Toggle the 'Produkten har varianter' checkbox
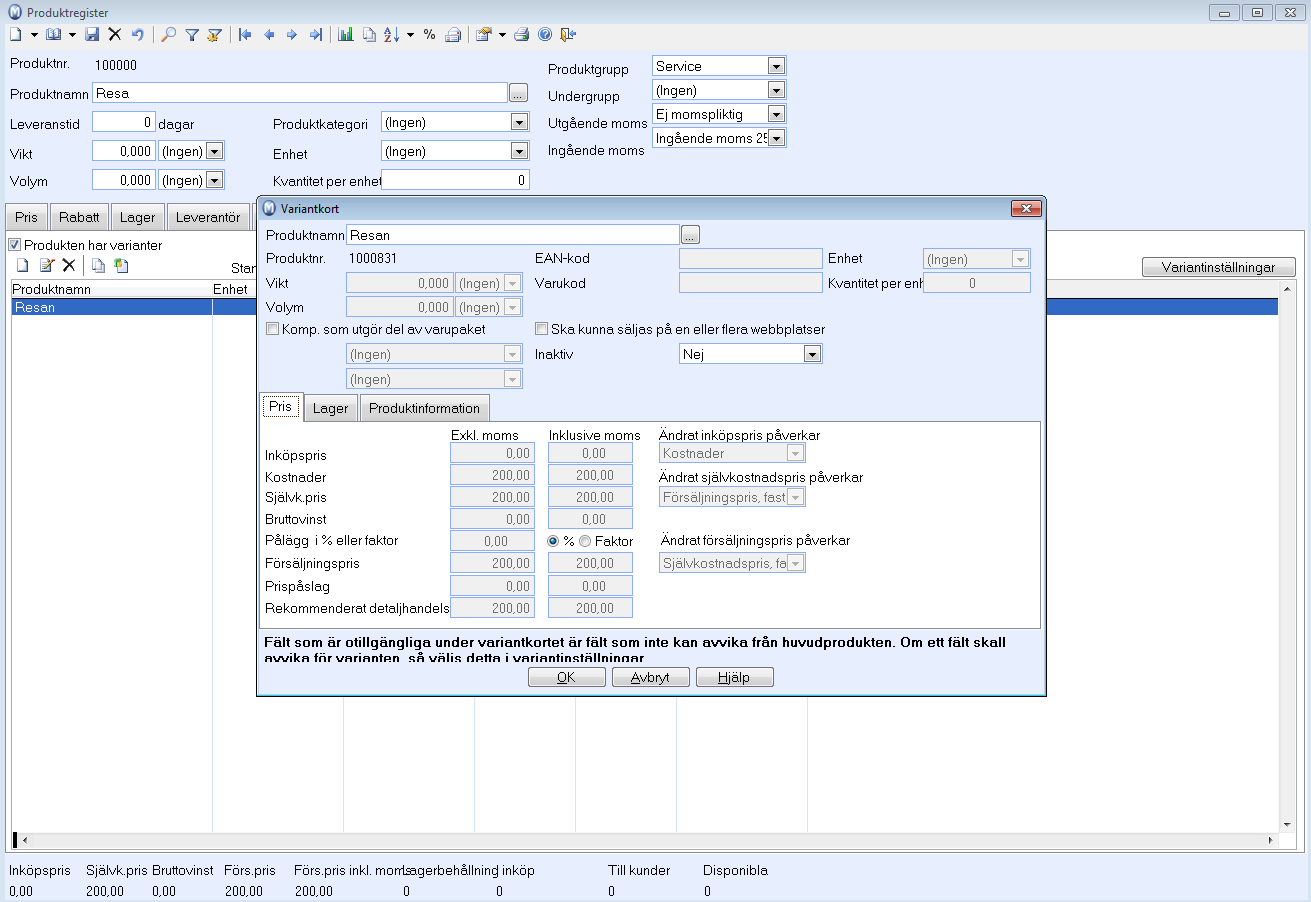Screen dimensions: 1311x902 (15, 245)
